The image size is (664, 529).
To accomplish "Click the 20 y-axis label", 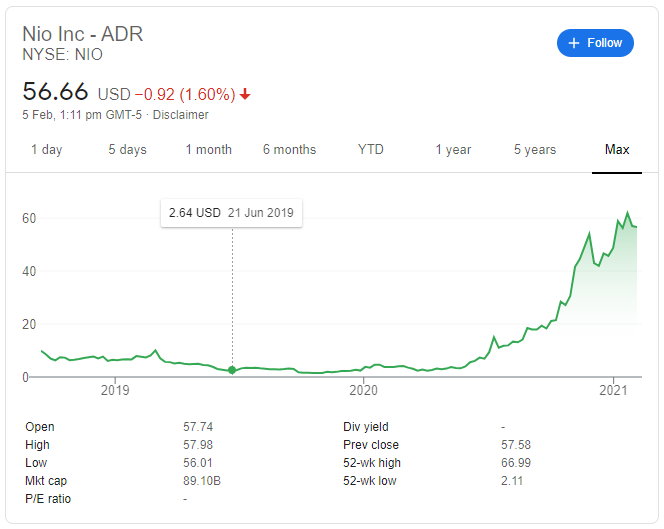I will (x=29, y=324).
